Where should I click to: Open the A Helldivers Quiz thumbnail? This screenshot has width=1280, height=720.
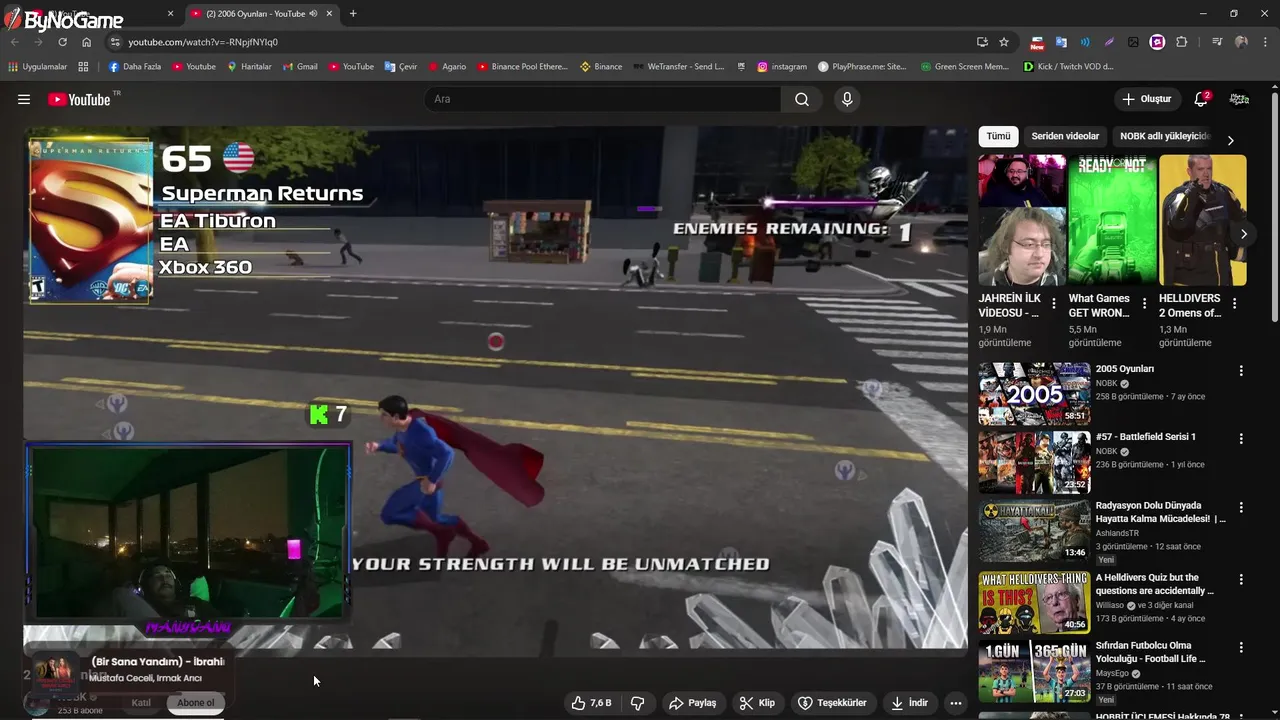pyautogui.click(x=1034, y=603)
